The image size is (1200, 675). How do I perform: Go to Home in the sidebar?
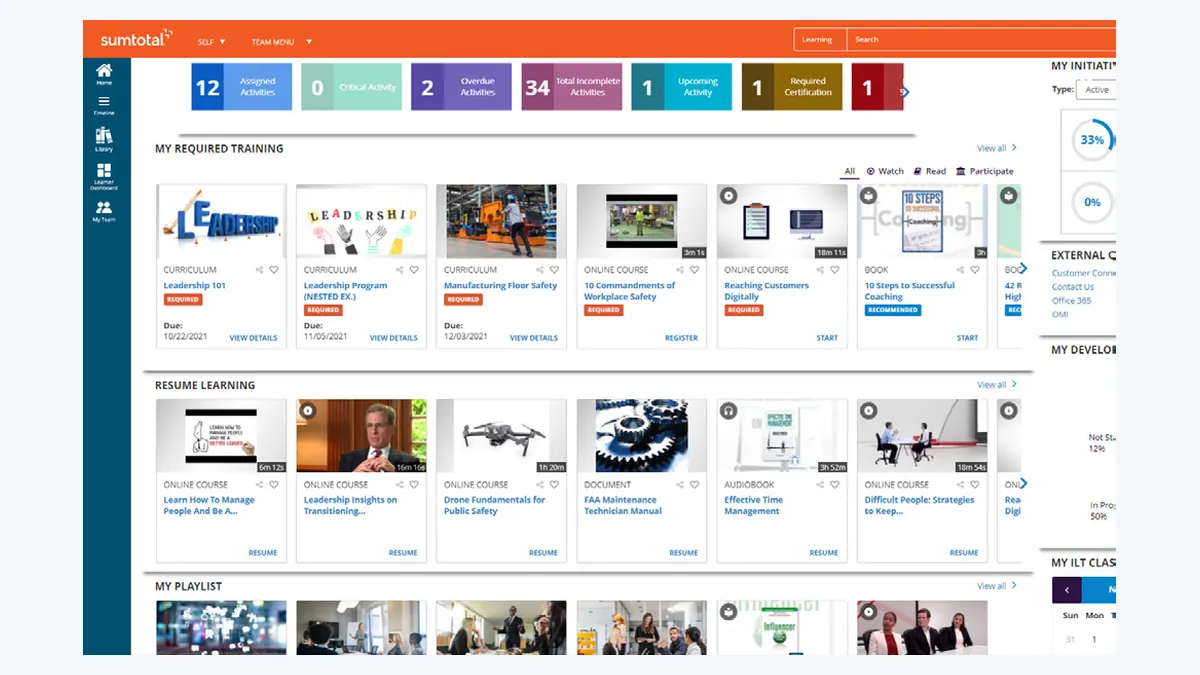(104, 75)
